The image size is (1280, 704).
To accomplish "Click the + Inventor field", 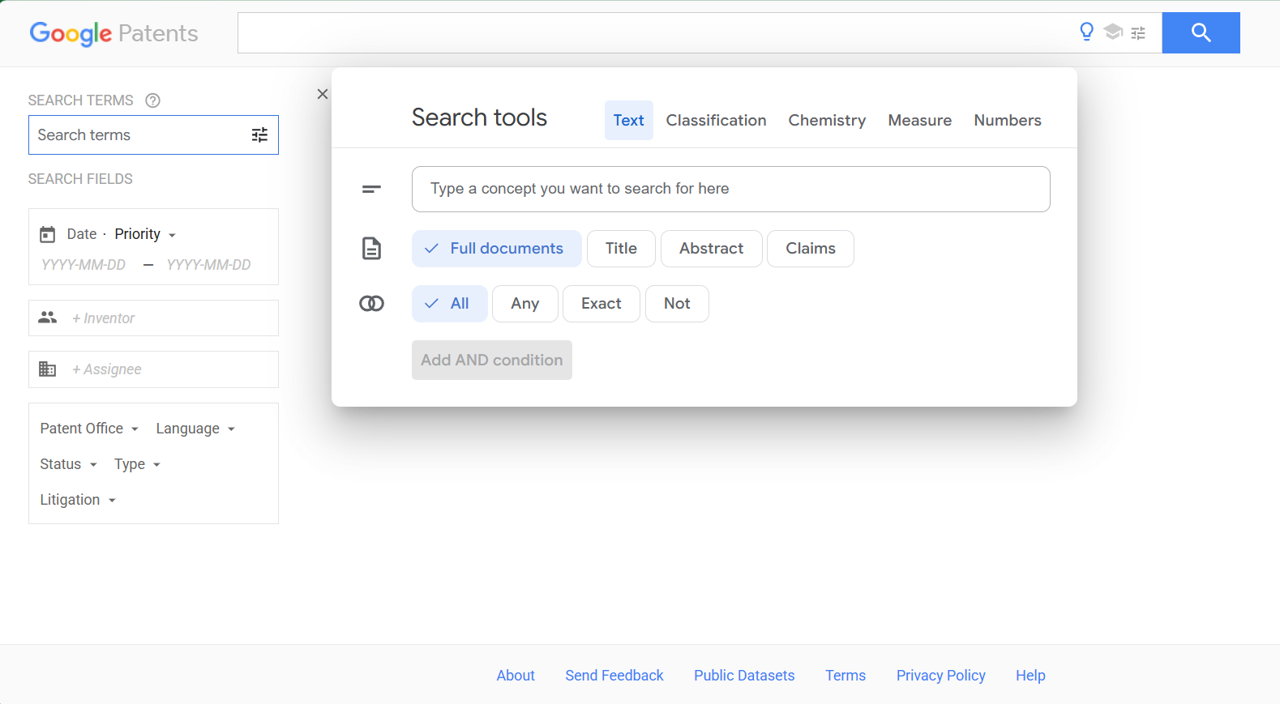I will pyautogui.click(x=153, y=318).
